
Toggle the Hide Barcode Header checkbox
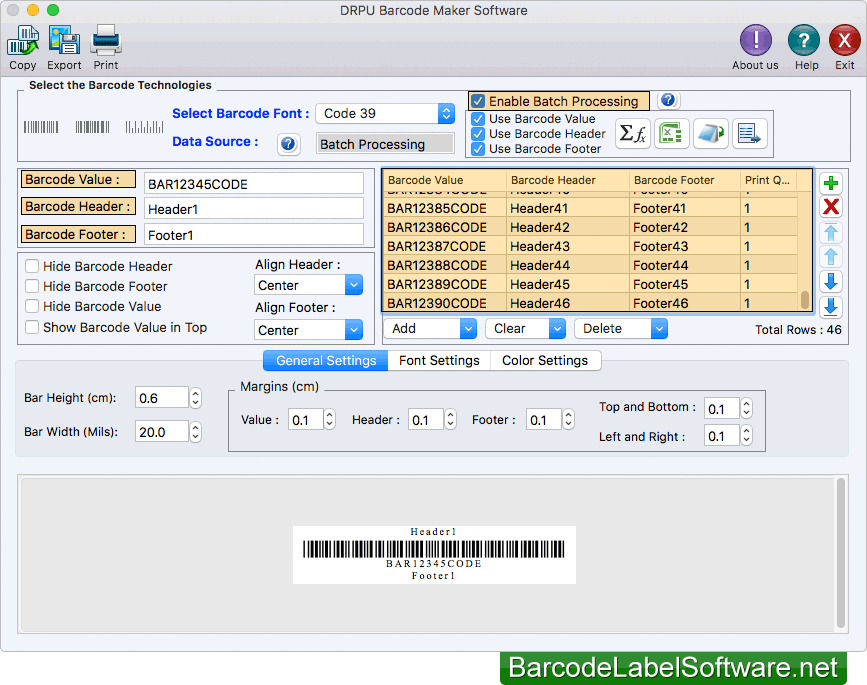coord(33,267)
